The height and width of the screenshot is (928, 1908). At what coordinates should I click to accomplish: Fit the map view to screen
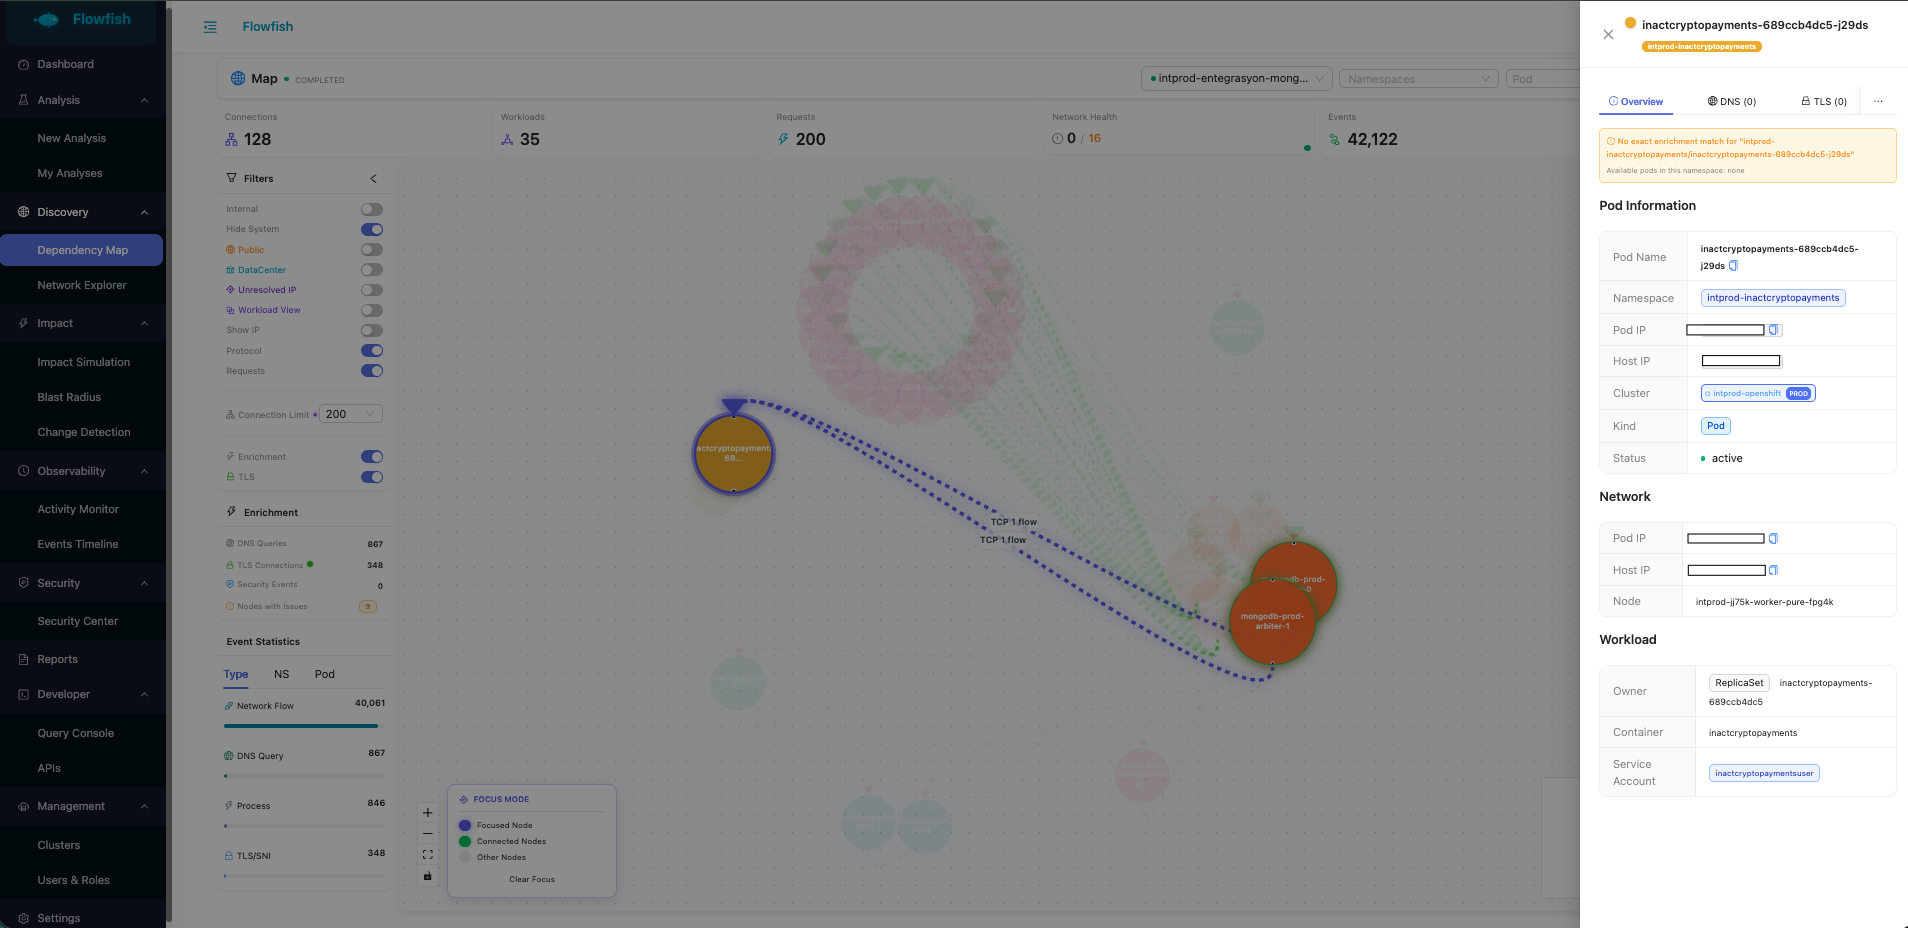tap(428, 855)
